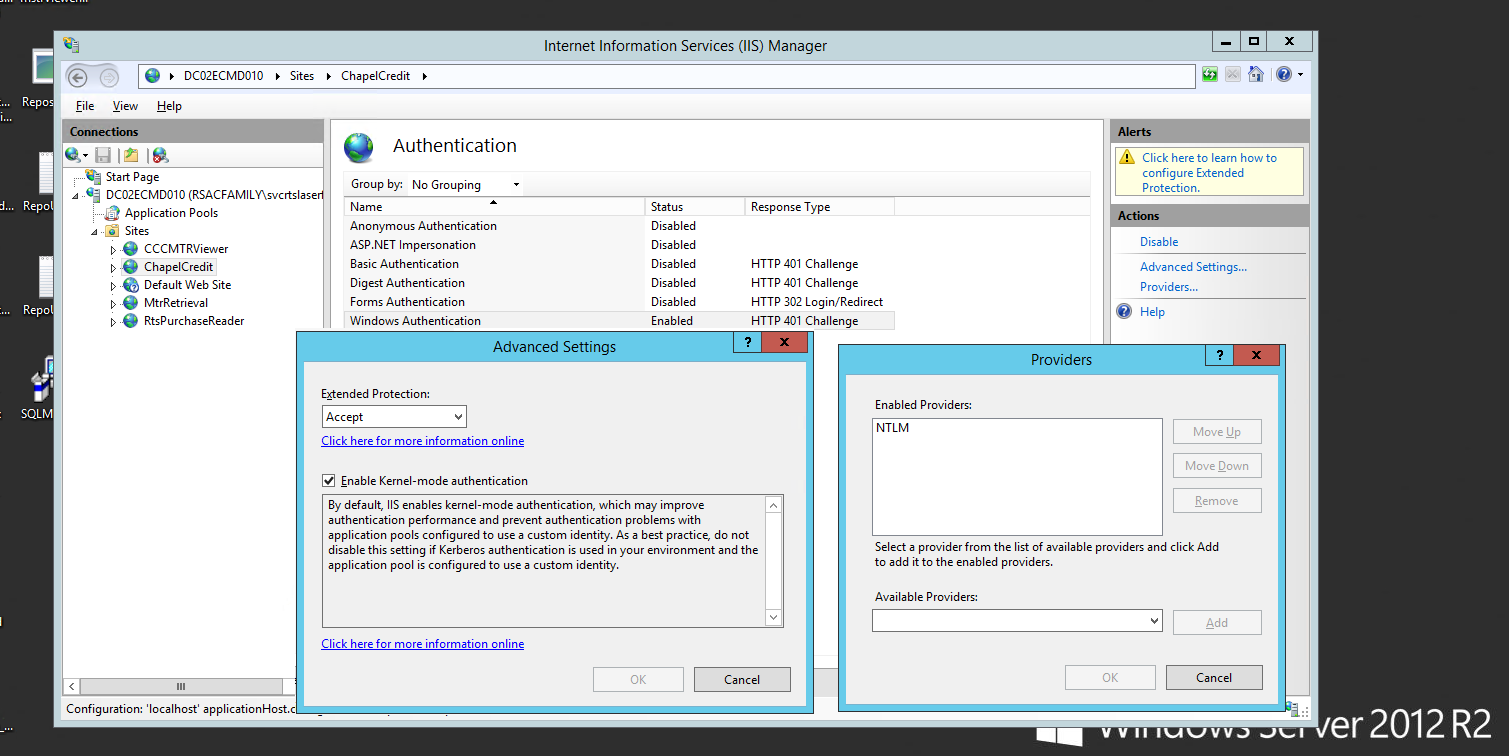Click the Stop icon beside Refresh
The width and height of the screenshot is (1509, 756).
click(1233, 74)
